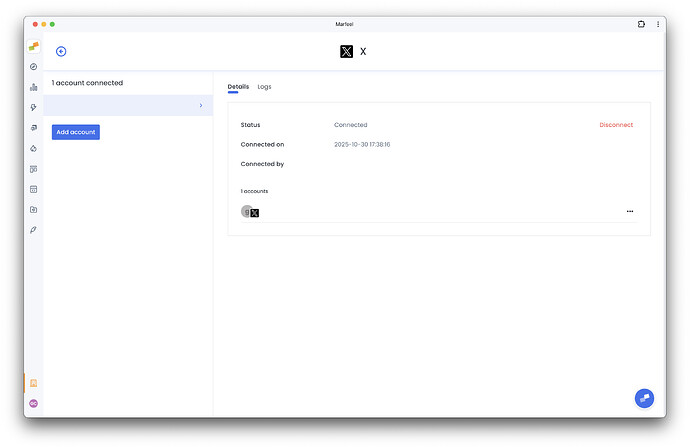Open the three-dot account options menu

pos(629,211)
